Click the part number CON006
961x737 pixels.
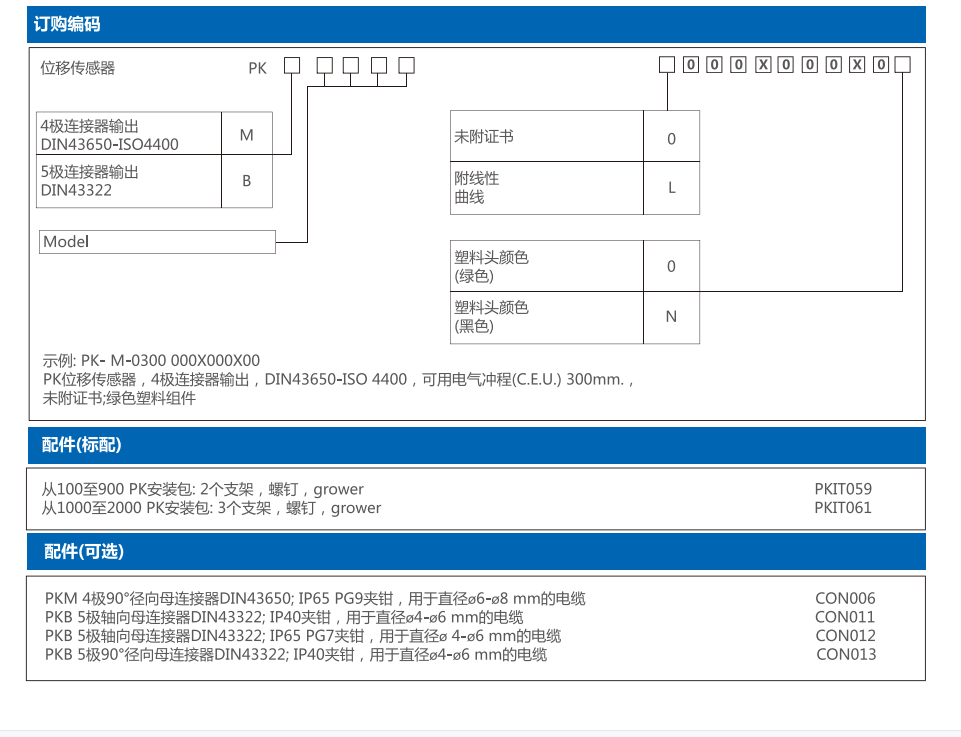(845, 599)
